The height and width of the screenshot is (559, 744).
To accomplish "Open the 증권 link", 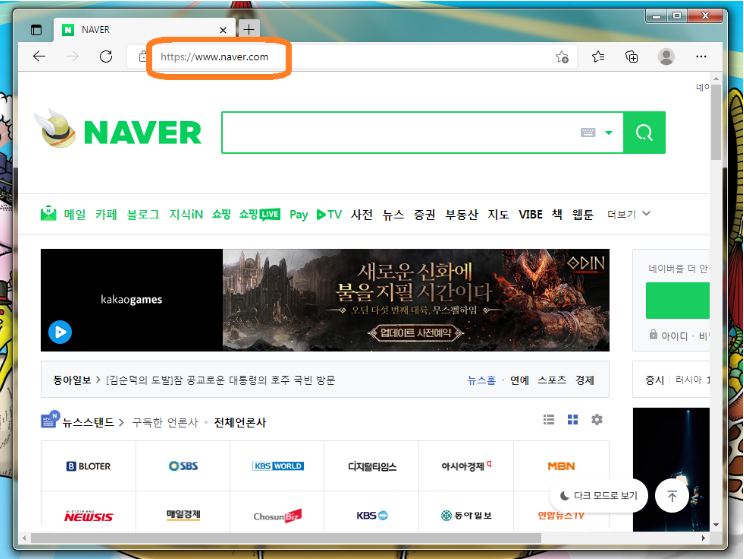I will pos(424,214).
